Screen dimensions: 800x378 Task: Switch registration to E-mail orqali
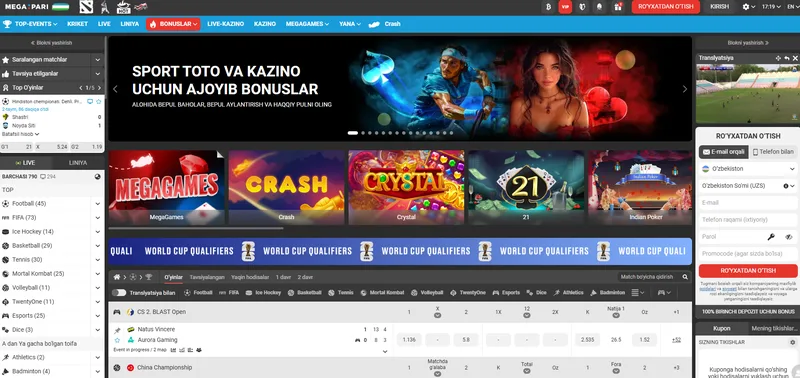tap(724, 152)
